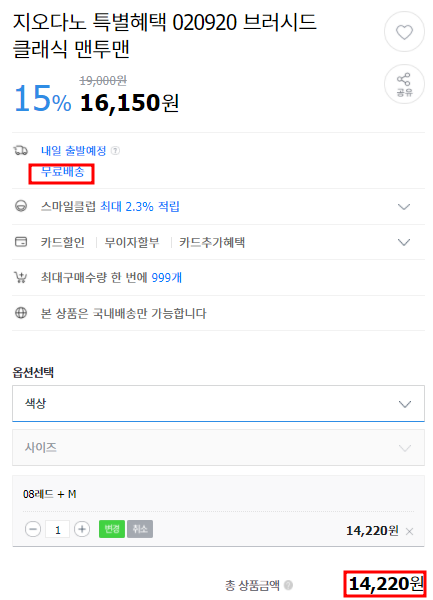Select the 카드추가혜택 tab item
The width and height of the screenshot is (433, 600).
point(212,242)
